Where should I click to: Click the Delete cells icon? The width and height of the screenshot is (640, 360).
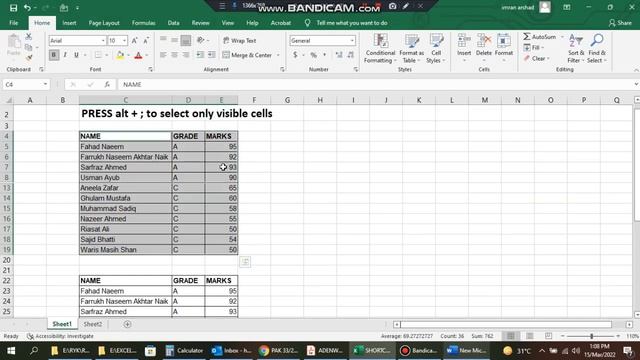point(484,41)
